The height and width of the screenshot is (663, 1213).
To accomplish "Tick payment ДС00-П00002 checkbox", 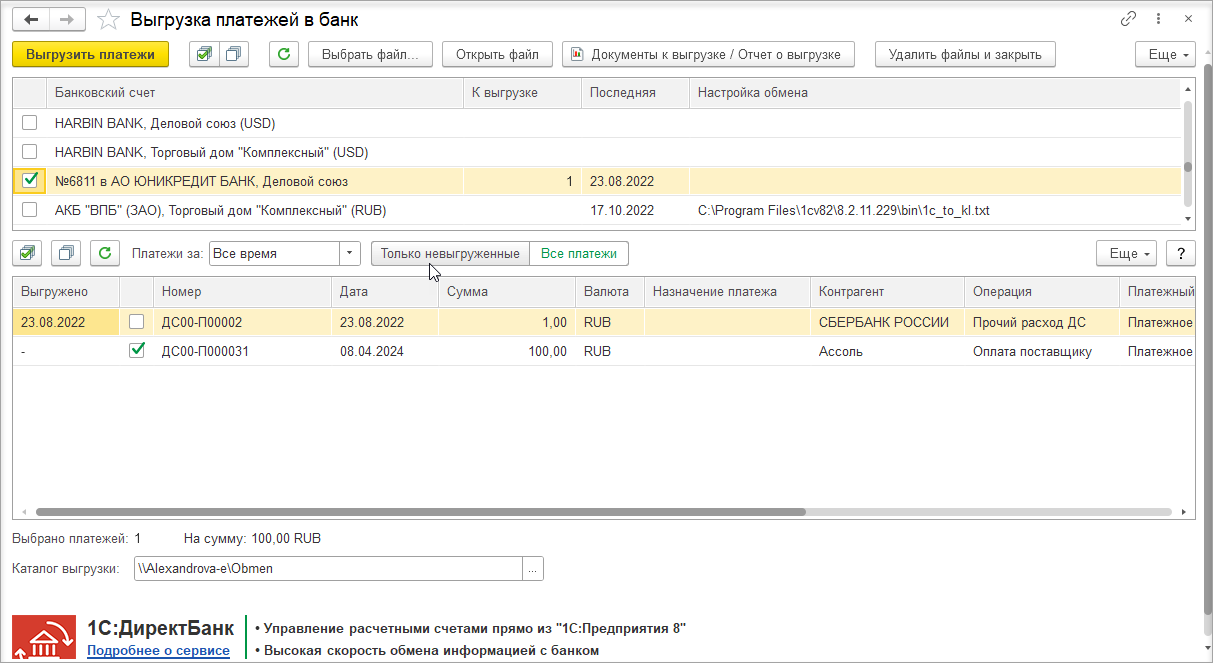I will pyautogui.click(x=137, y=322).
